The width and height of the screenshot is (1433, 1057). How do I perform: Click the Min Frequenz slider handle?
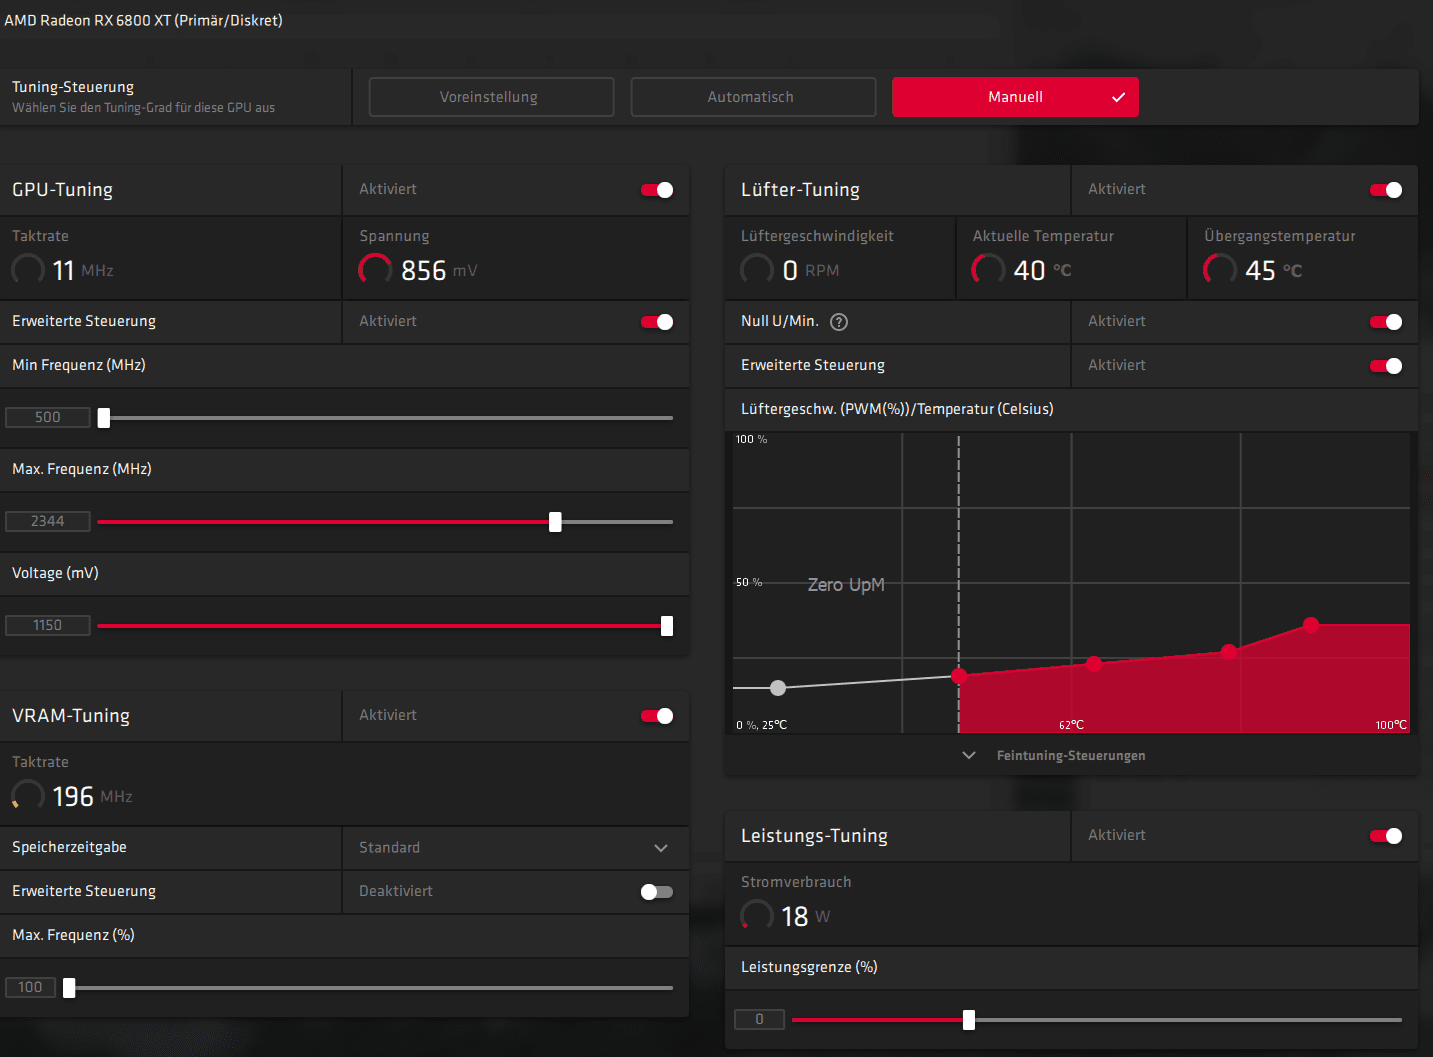tap(103, 418)
